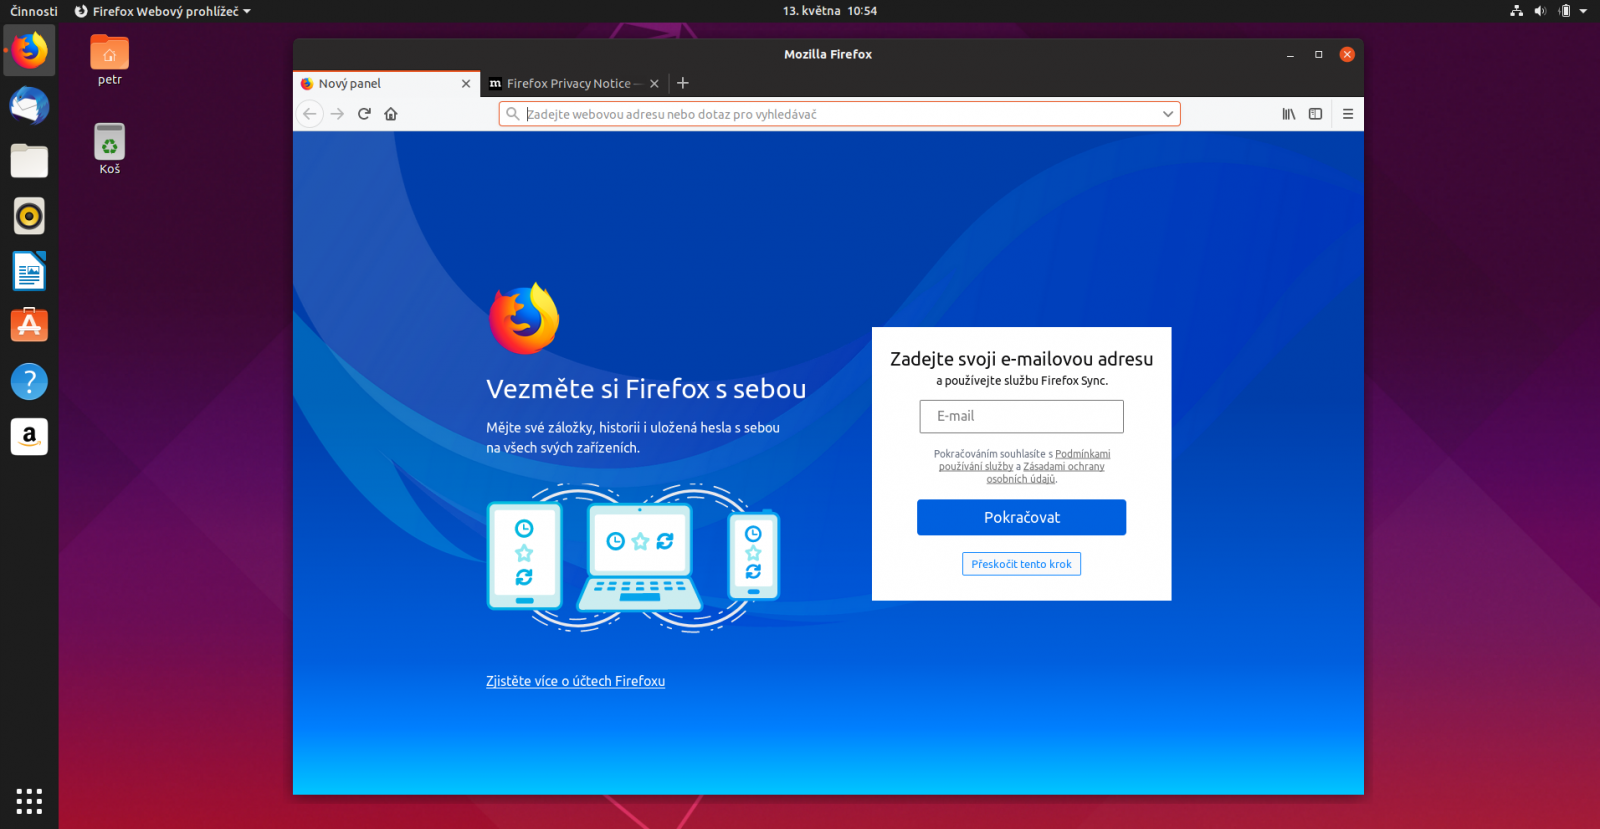Screen dimensions: 1600x829
Task: Reload the current page
Action: pos(364,114)
